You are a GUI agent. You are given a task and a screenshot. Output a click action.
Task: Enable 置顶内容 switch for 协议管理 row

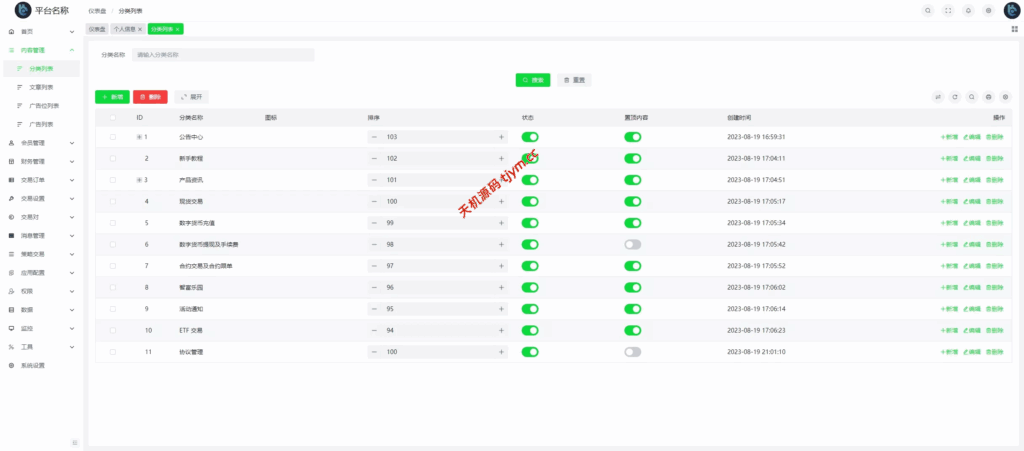pos(632,352)
